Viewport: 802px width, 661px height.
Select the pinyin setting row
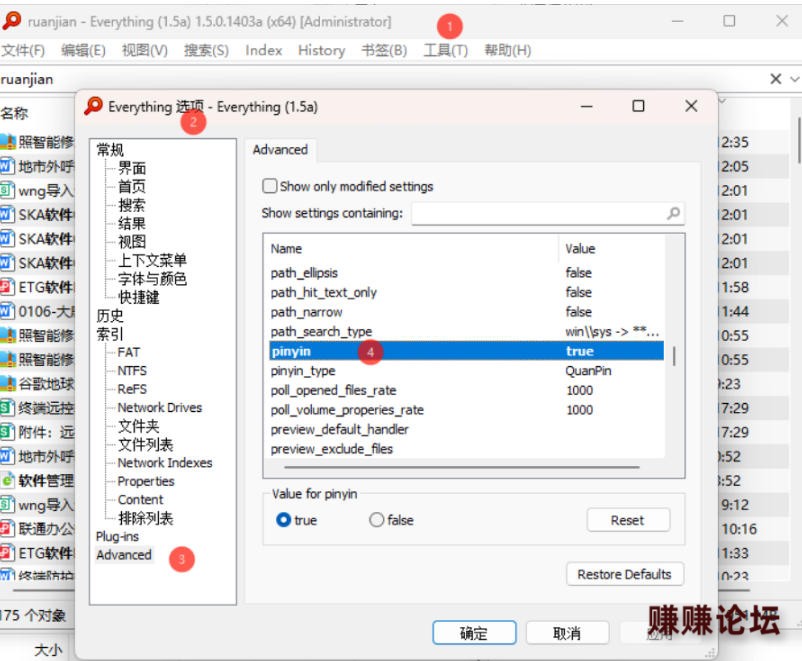click(466, 351)
